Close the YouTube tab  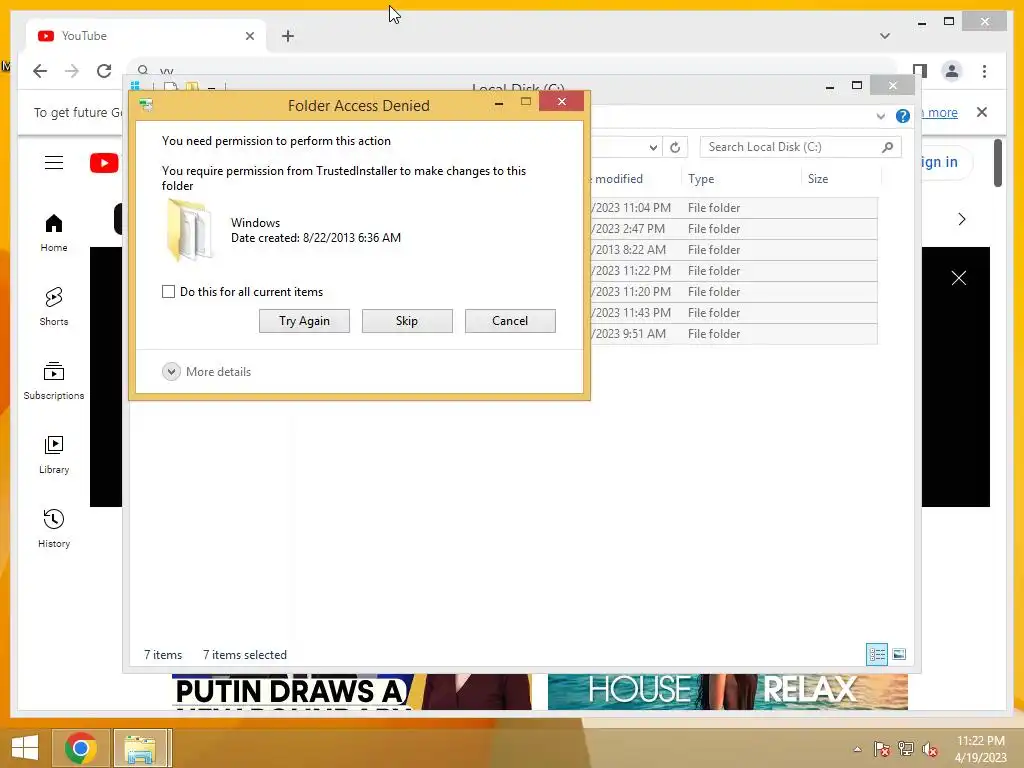249,36
